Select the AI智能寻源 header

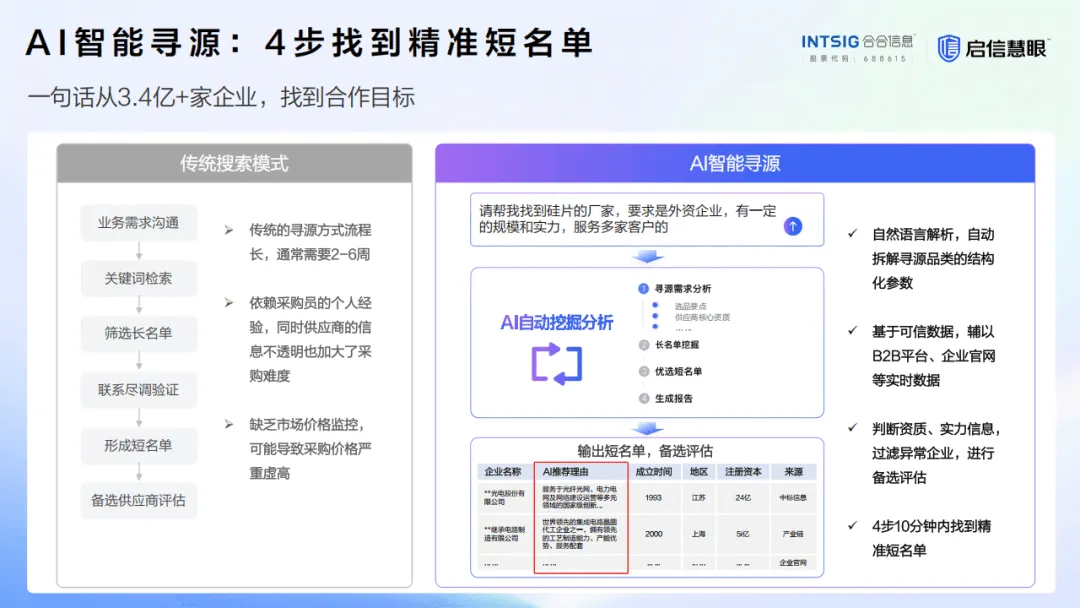735,163
